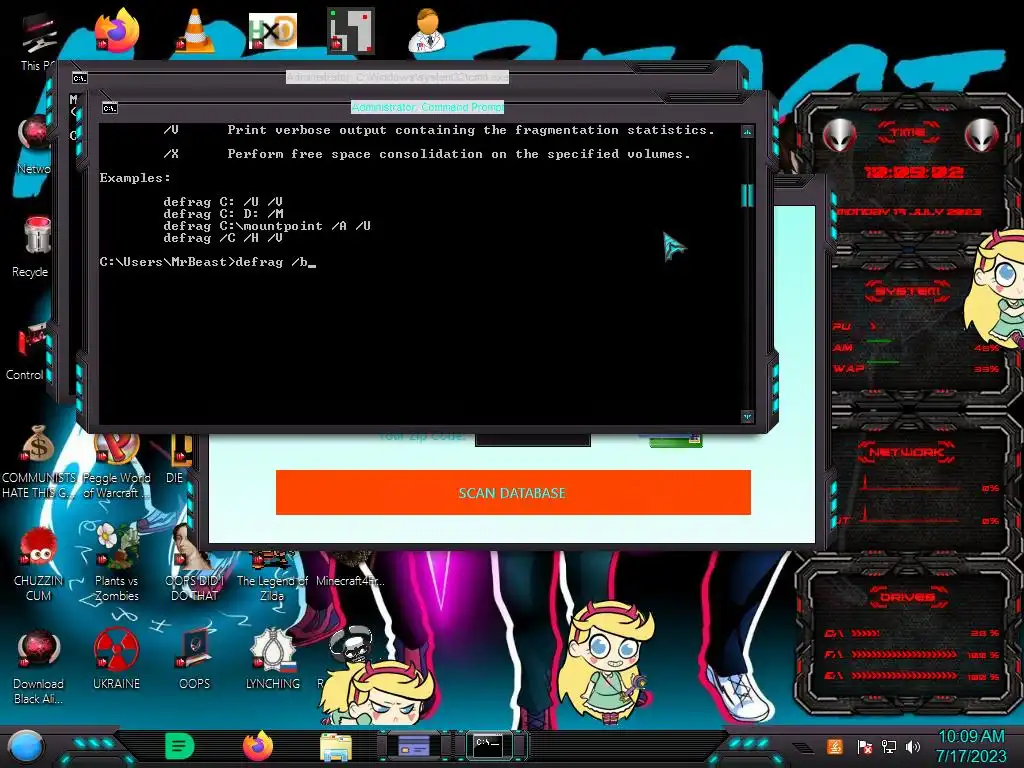Open the Action Center flag tray icon
This screenshot has height=768, width=1024.
[x=865, y=746]
